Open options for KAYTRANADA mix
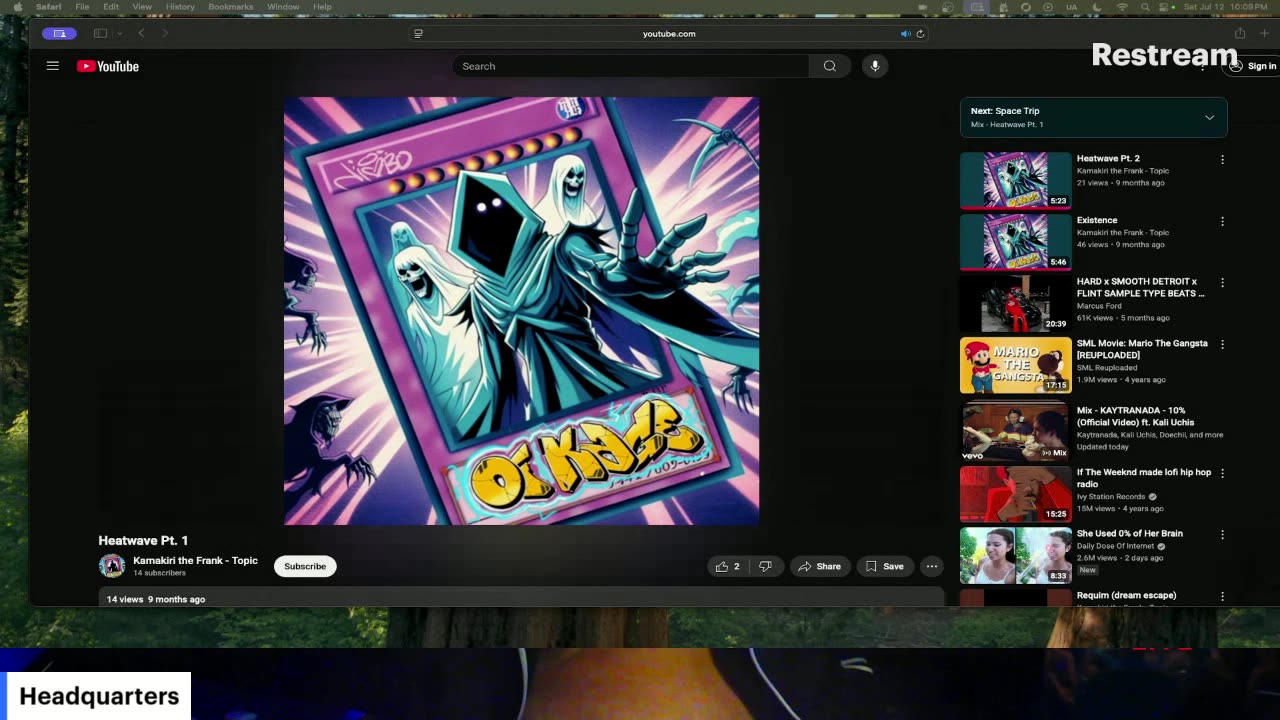The image size is (1280, 720). click(x=1222, y=412)
